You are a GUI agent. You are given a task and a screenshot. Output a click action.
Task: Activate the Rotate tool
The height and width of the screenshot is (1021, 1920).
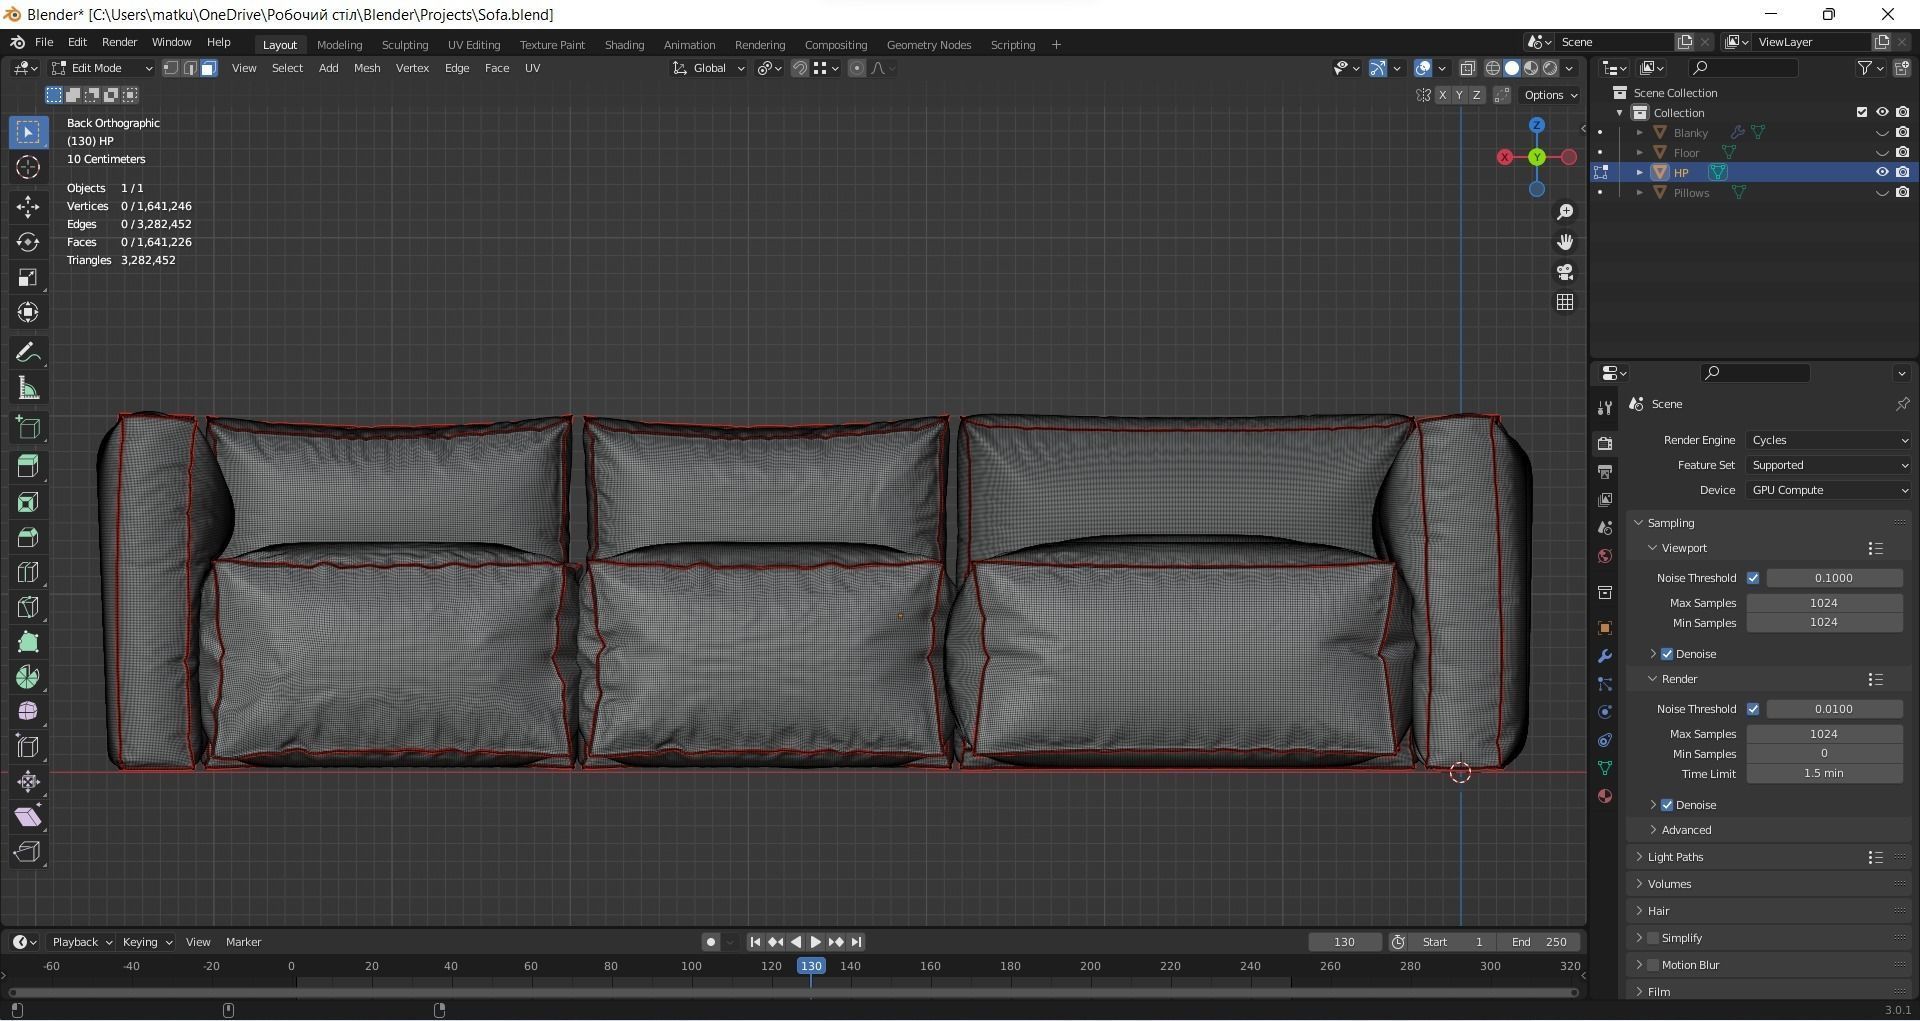(28, 242)
